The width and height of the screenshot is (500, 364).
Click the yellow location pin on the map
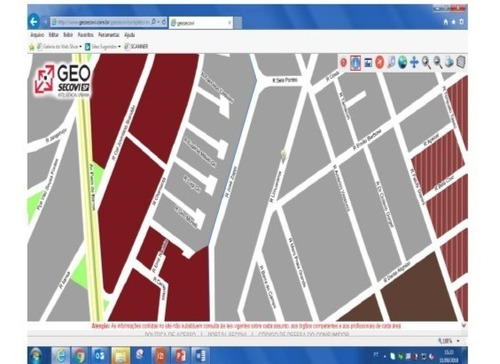point(283,155)
